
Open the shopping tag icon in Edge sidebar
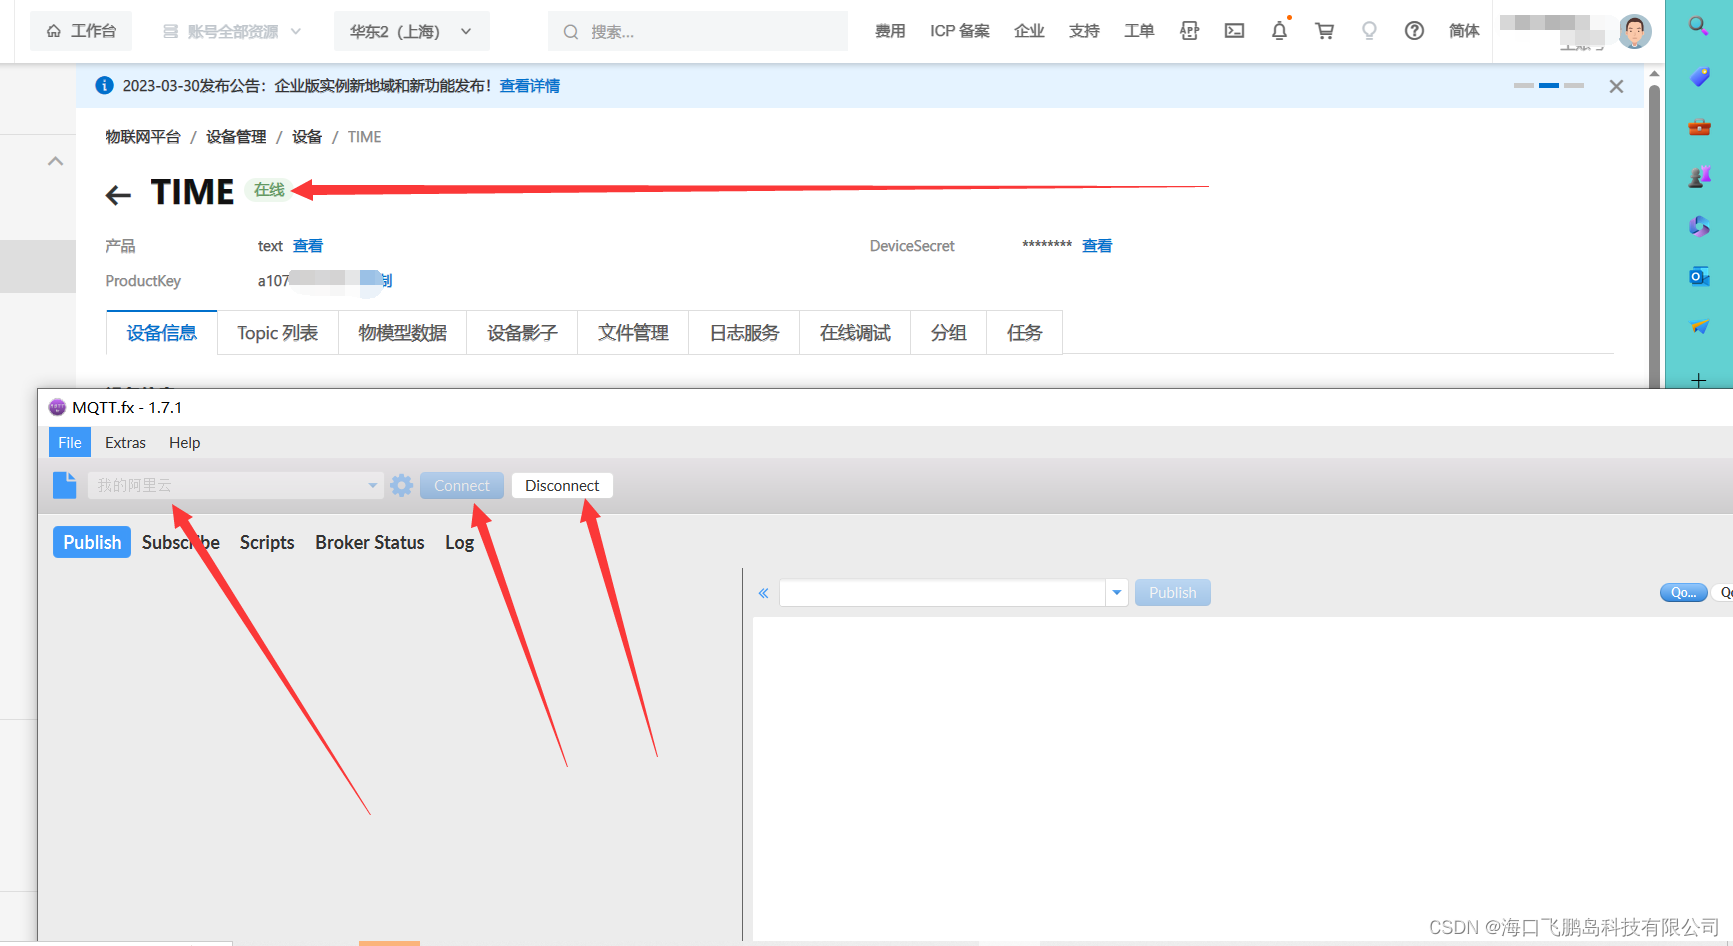1699,77
